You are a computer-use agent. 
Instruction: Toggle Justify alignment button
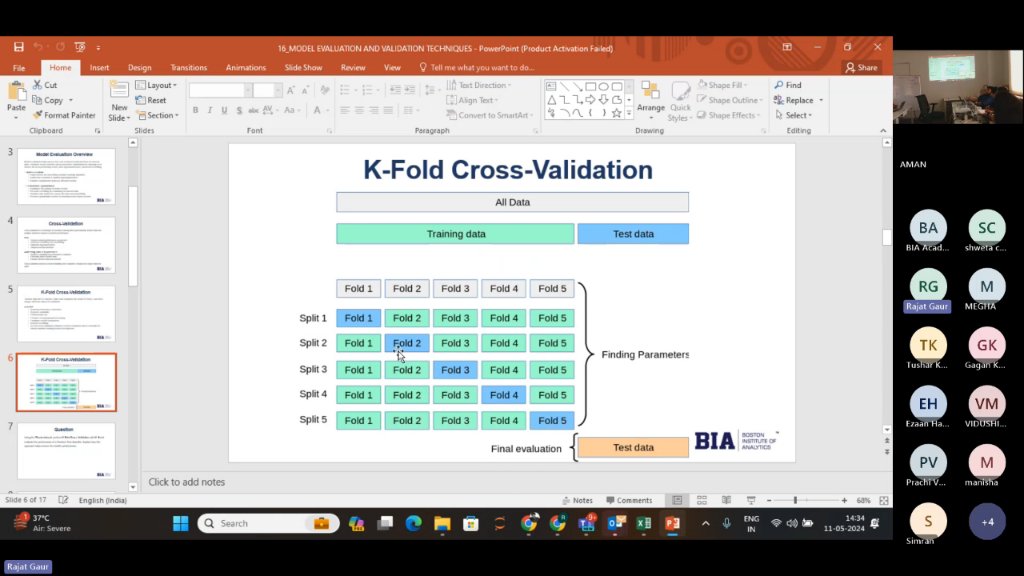click(389, 110)
